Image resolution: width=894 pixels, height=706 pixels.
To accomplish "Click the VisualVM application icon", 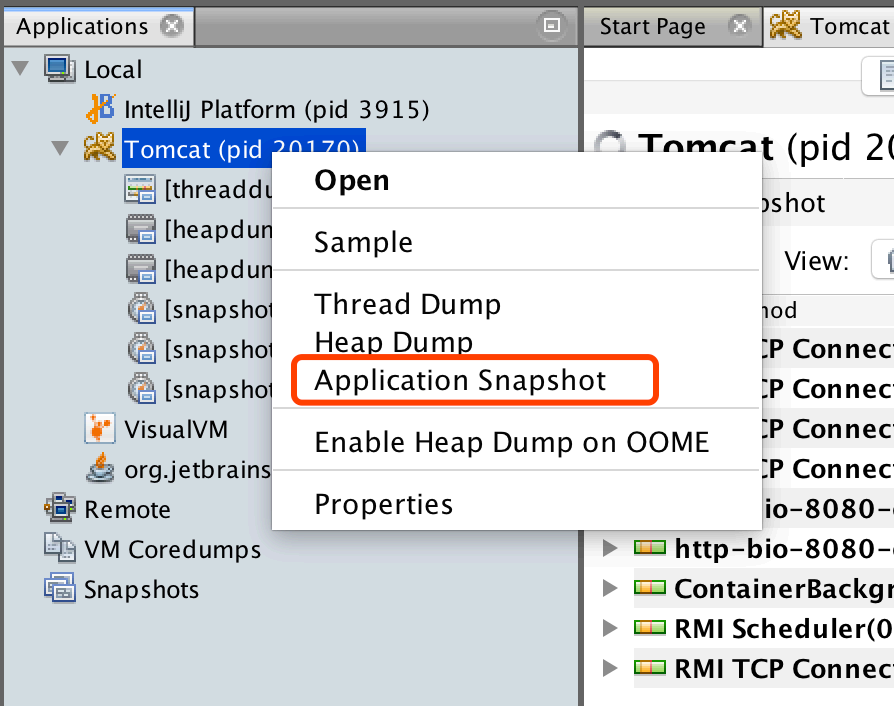I will pos(100,428).
